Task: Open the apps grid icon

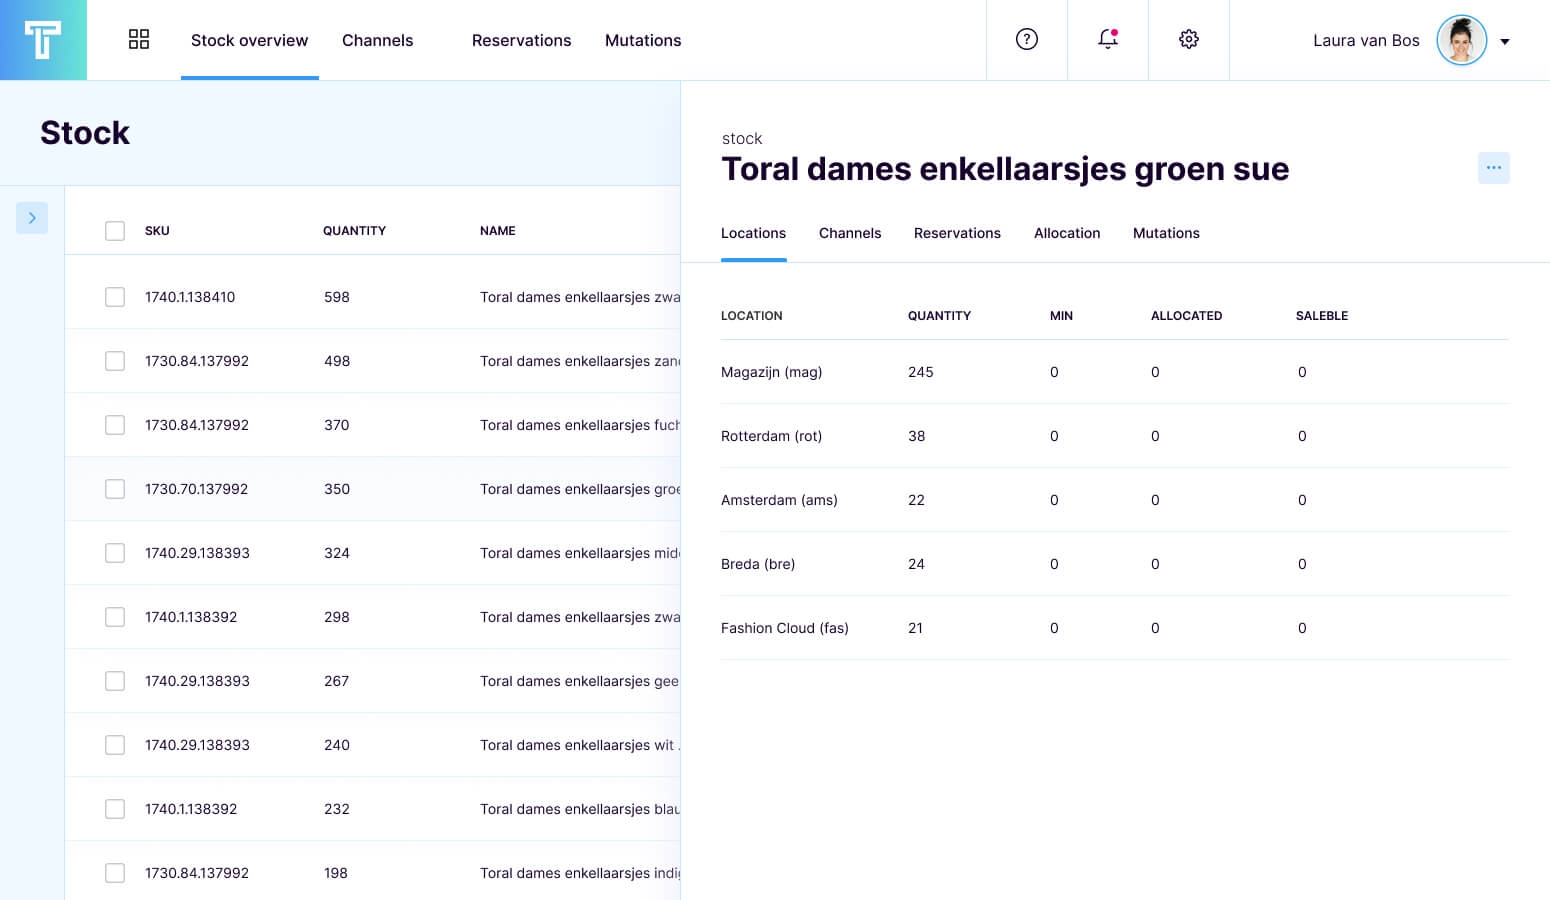Action: [x=139, y=40]
